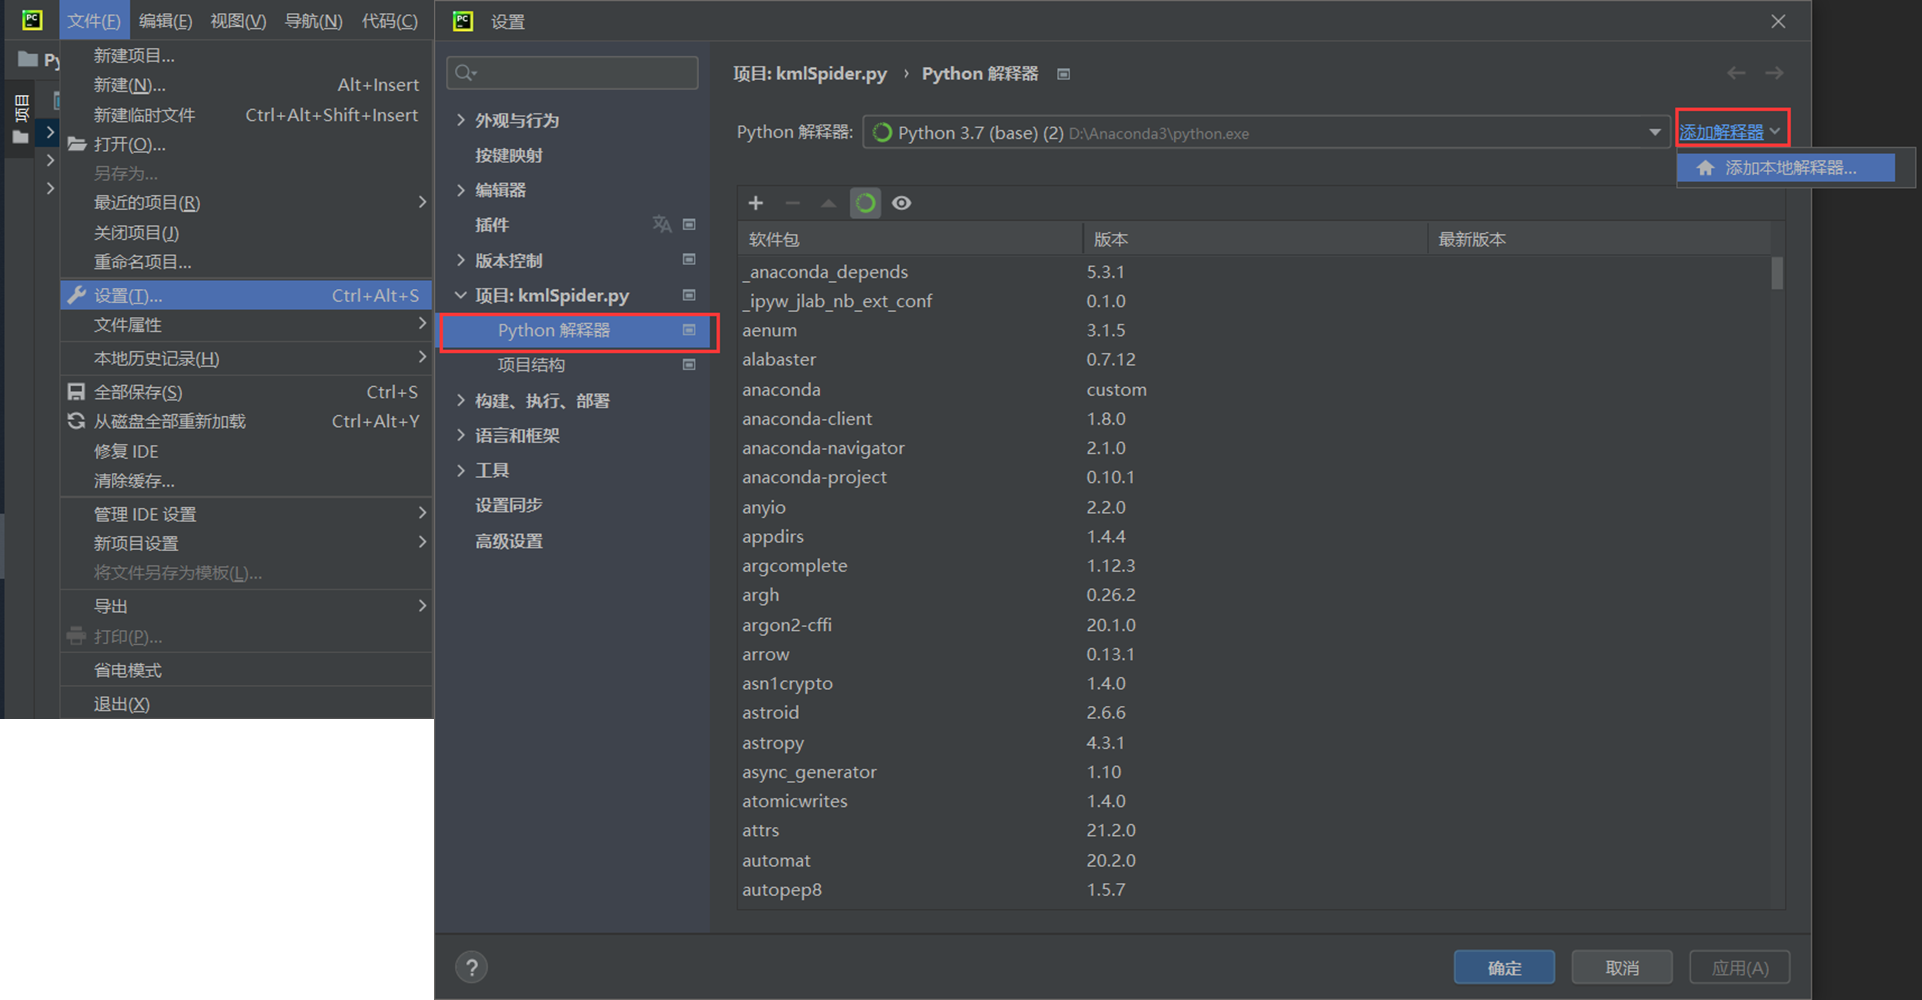Click the 添加解释器 link
1922x1000 pixels.
point(1722,132)
